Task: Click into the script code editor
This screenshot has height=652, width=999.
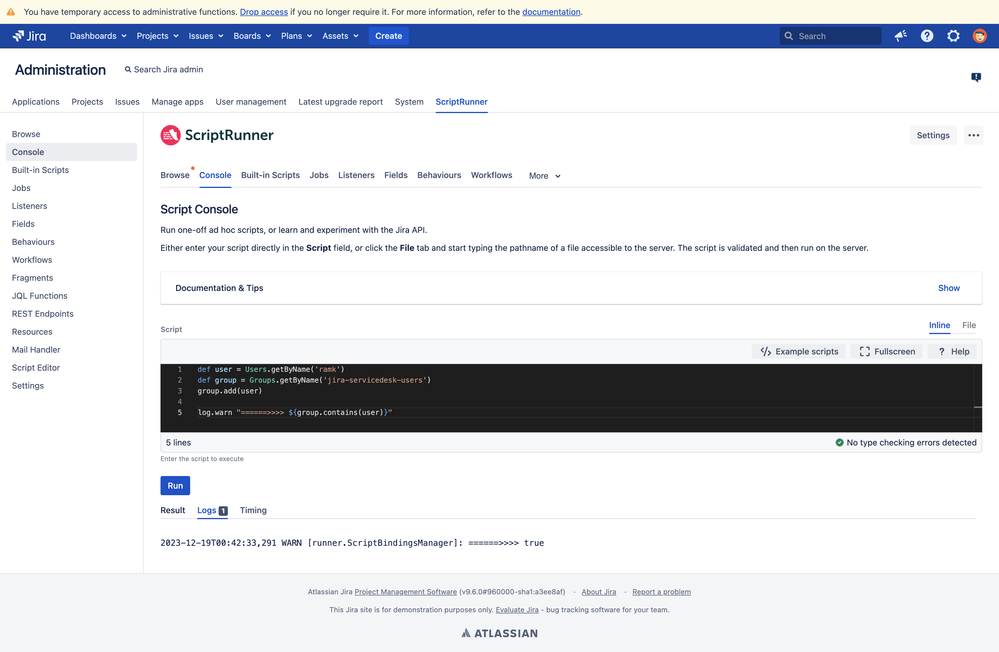Action: [571, 398]
